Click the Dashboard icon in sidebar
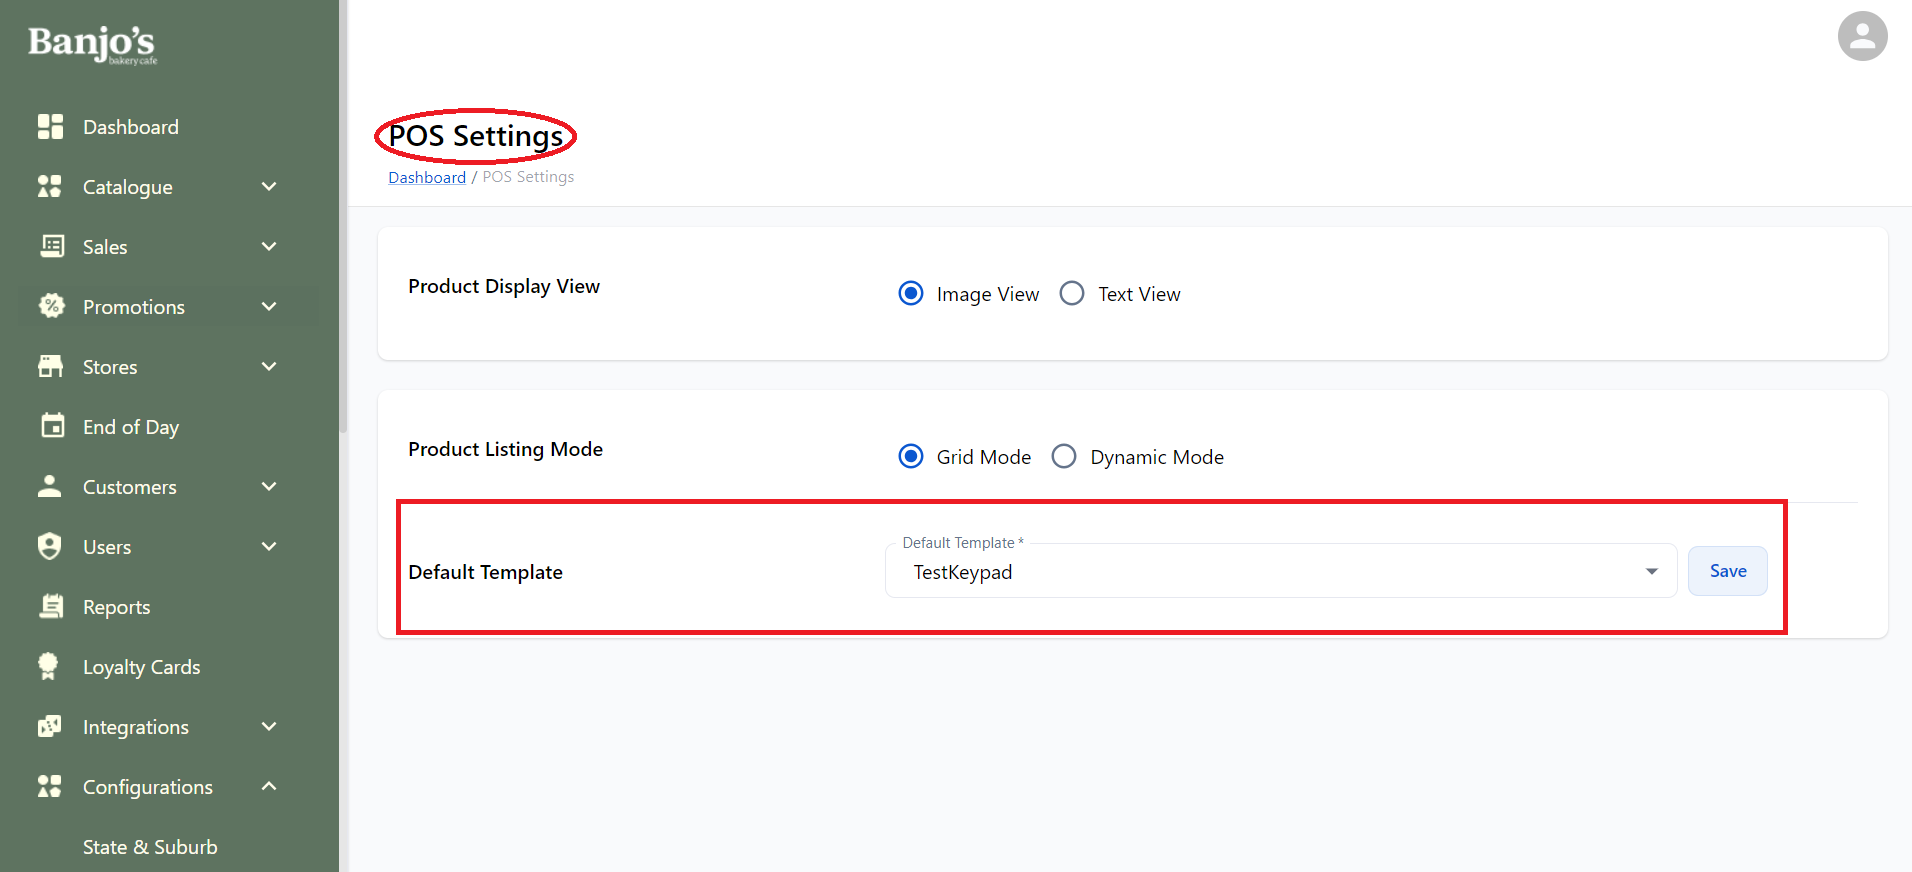This screenshot has width=1912, height=872. tap(50, 127)
